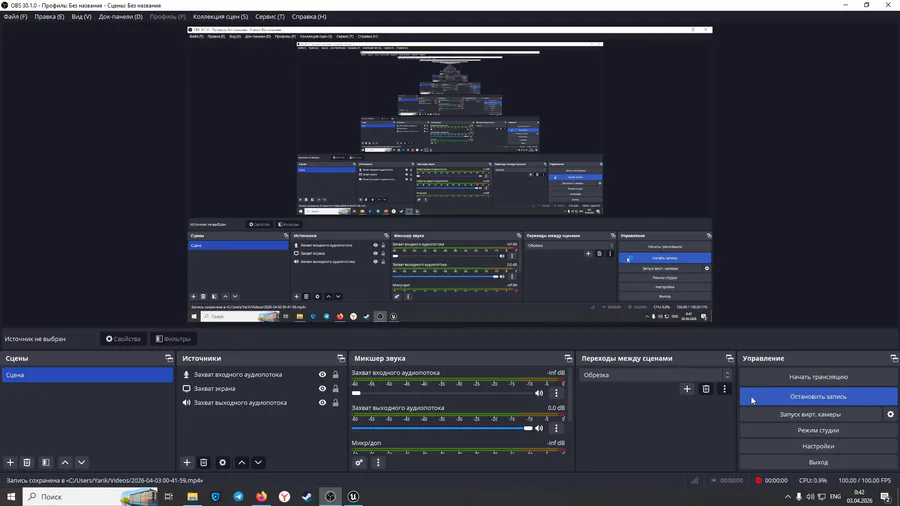The image size is (900, 506).
Task: Click the Windows search box Поиск
Action: (90, 497)
